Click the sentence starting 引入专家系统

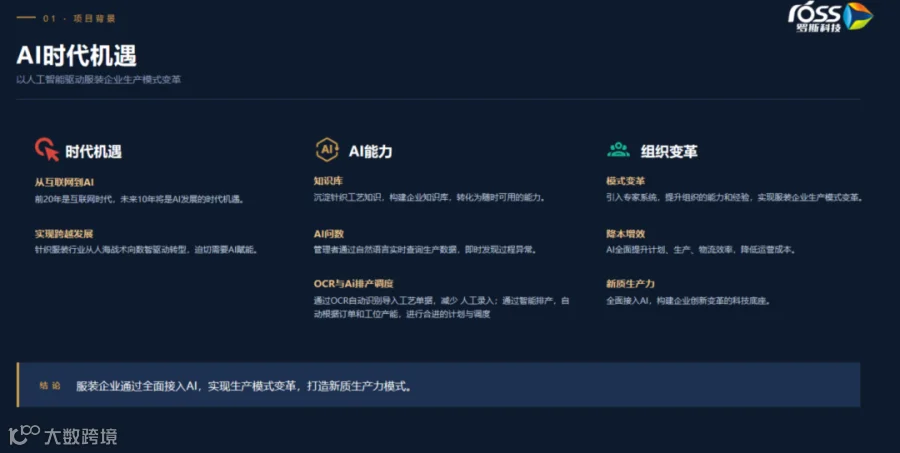735,198
